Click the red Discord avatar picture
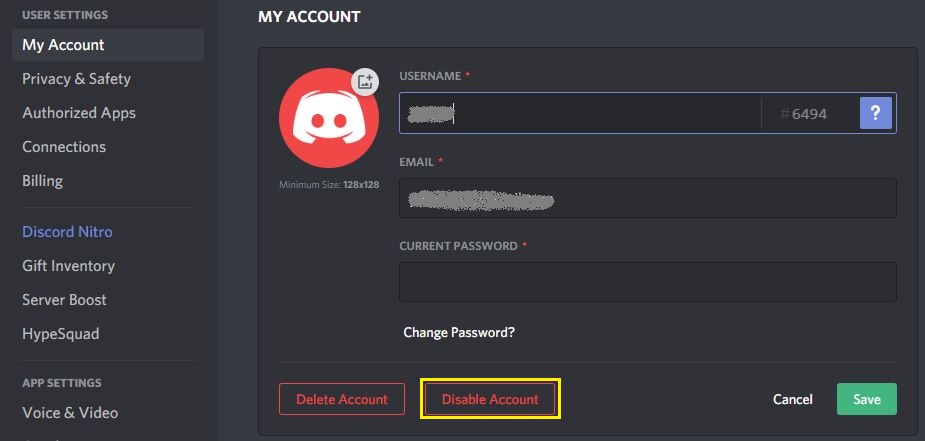The height and width of the screenshot is (441, 925). coord(329,119)
